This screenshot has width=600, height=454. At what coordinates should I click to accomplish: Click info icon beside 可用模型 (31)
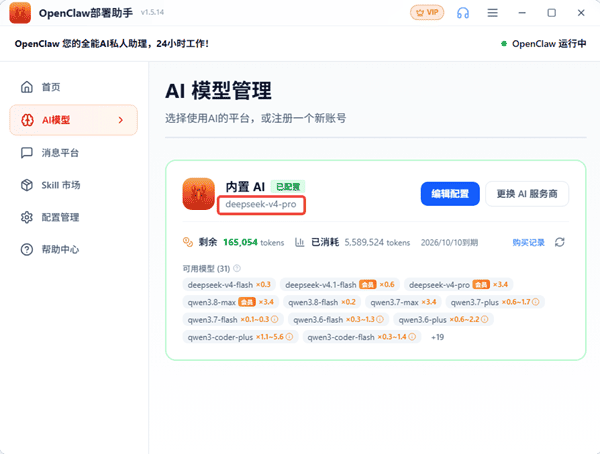237,268
